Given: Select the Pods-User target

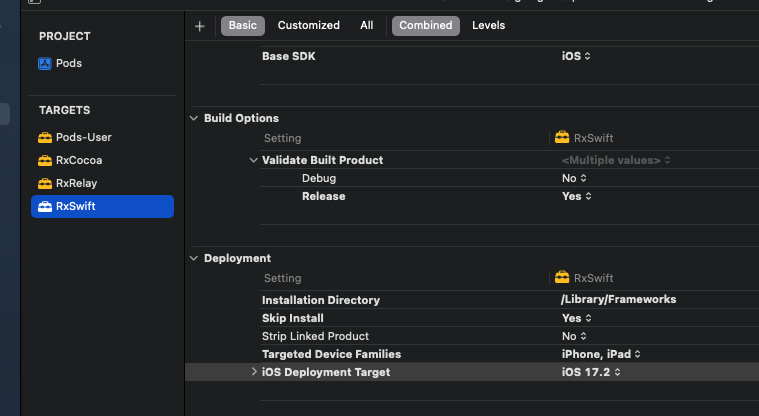Looking at the screenshot, I should [102, 138].
